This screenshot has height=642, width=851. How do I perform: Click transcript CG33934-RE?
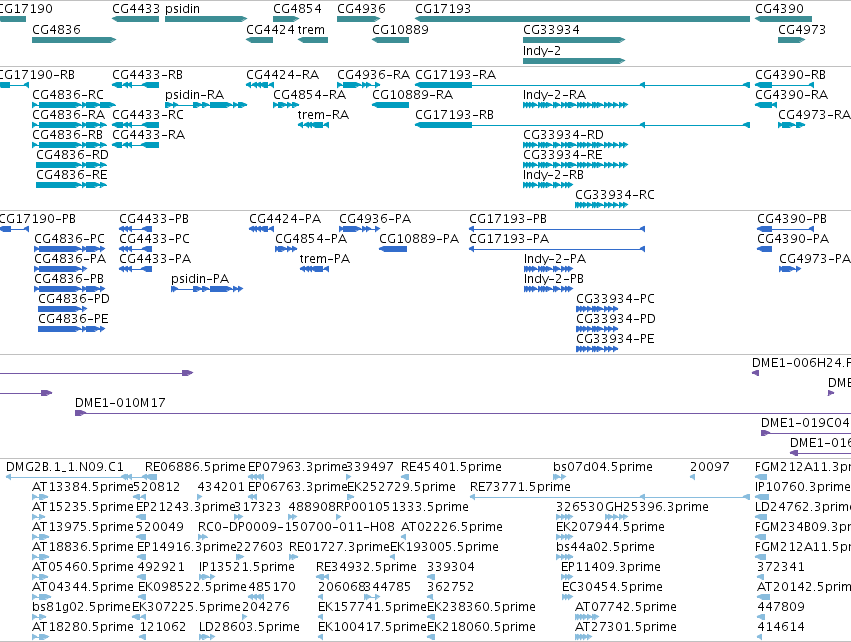point(563,155)
